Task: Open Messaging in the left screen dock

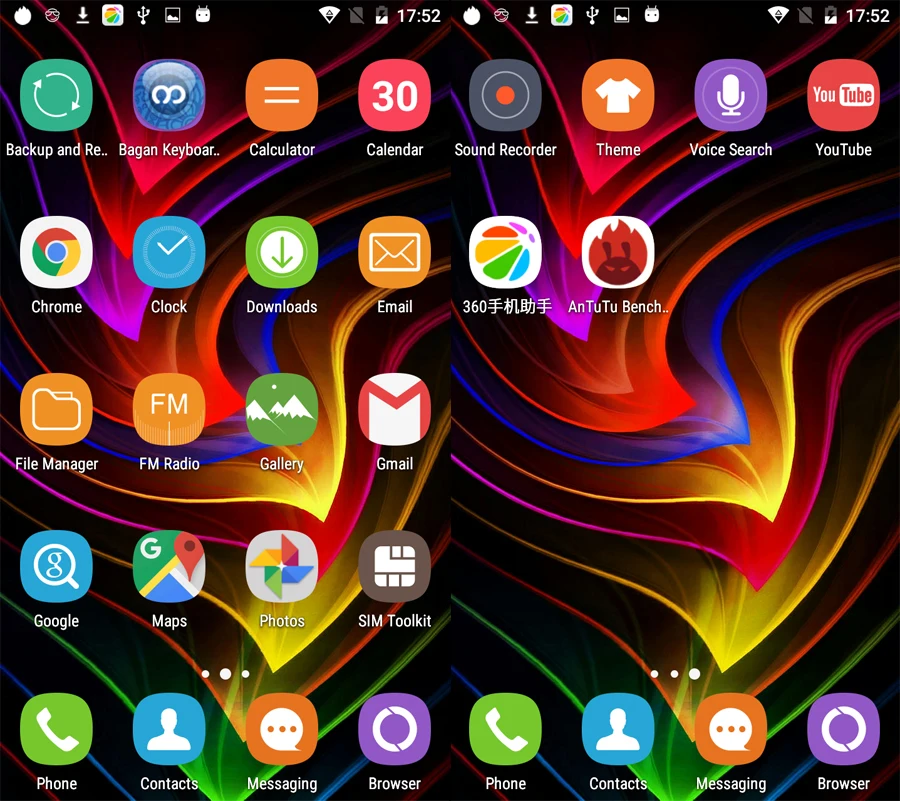Action: [x=282, y=729]
